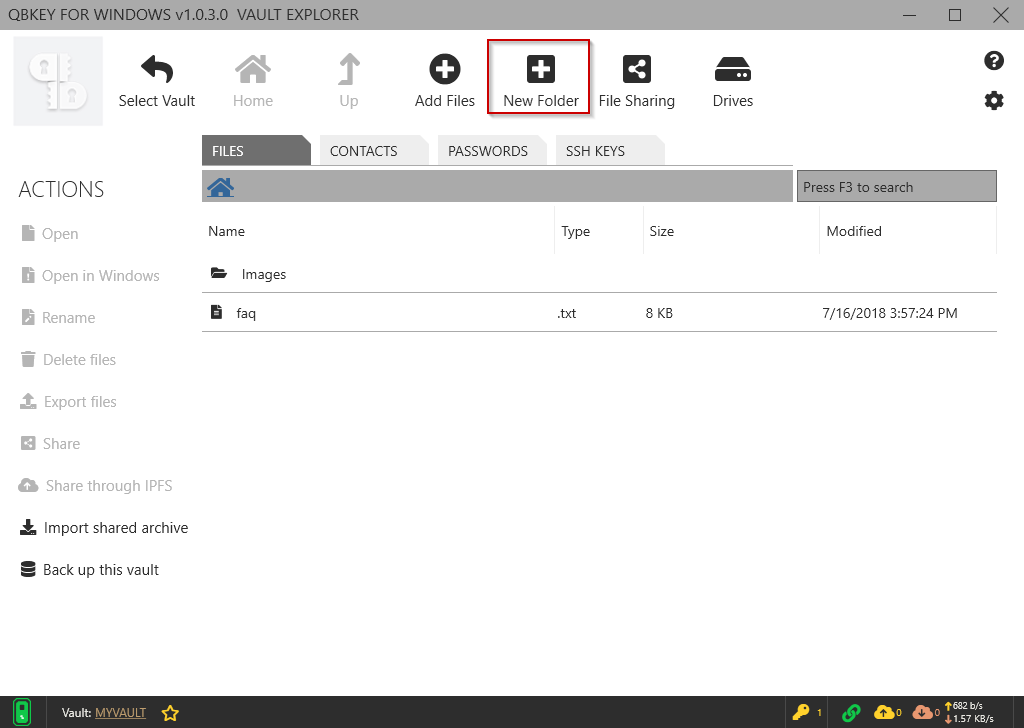
Task: Click the faq document icon
Action: [216, 312]
